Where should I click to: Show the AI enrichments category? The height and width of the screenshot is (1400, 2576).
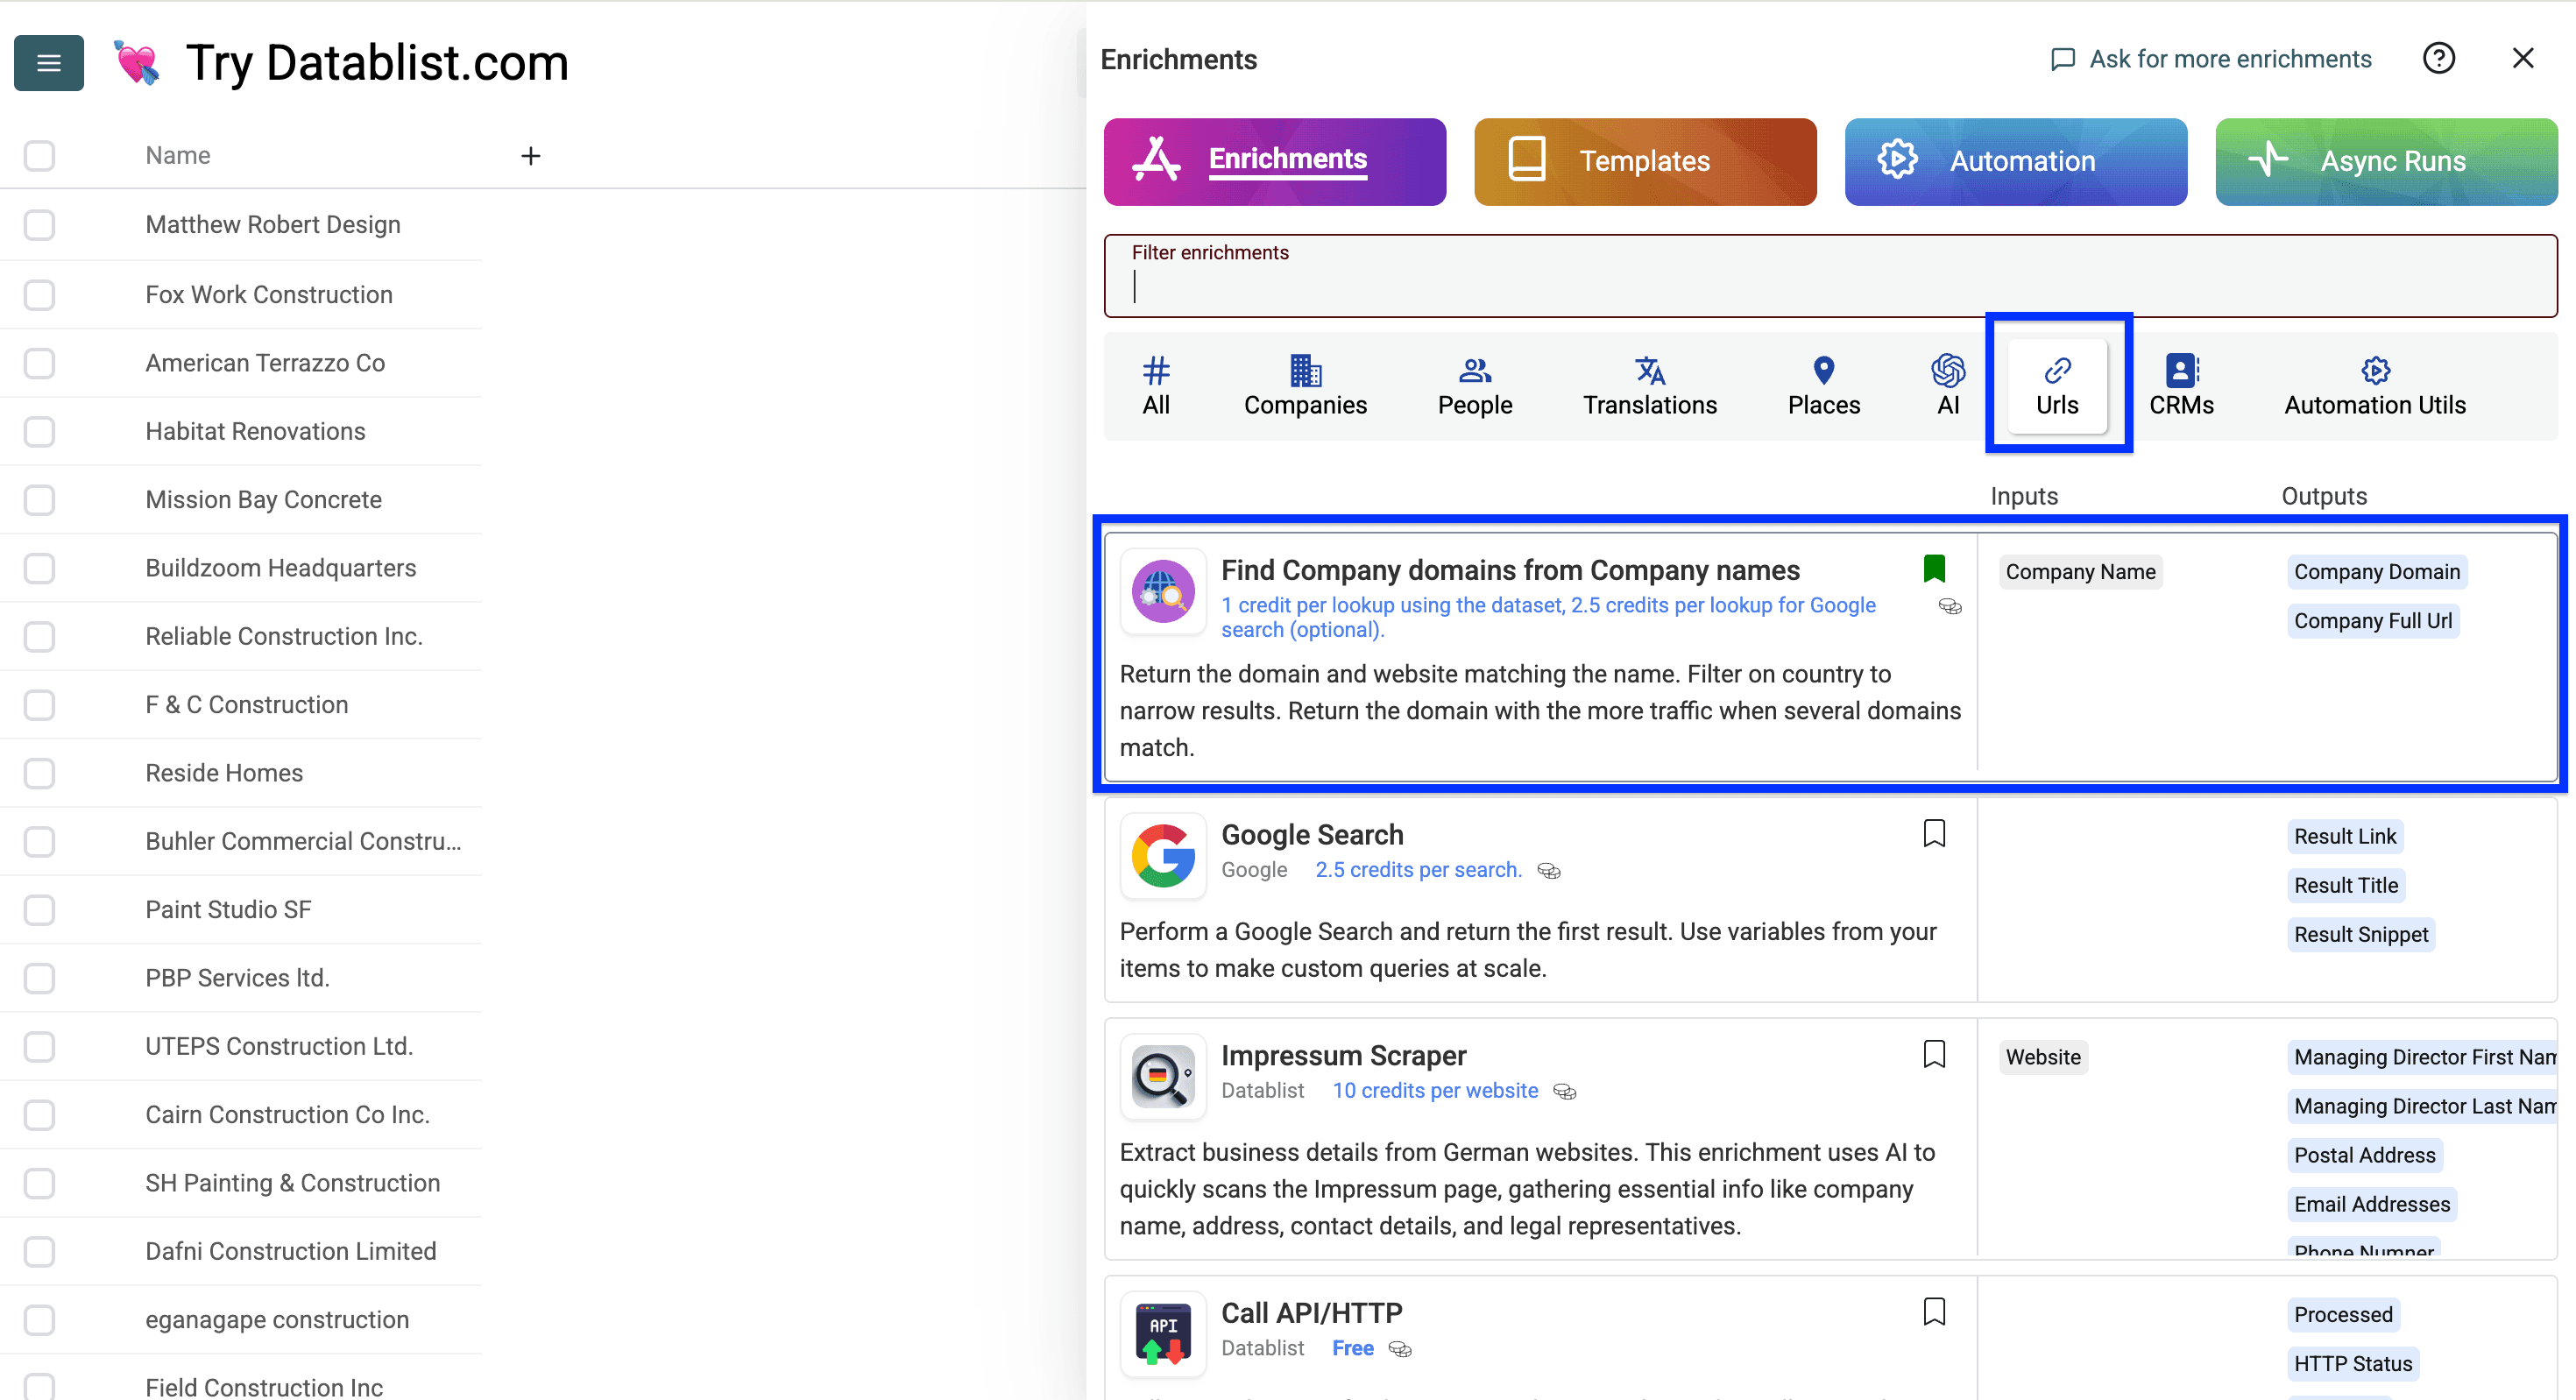pyautogui.click(x=1947, y=386)
